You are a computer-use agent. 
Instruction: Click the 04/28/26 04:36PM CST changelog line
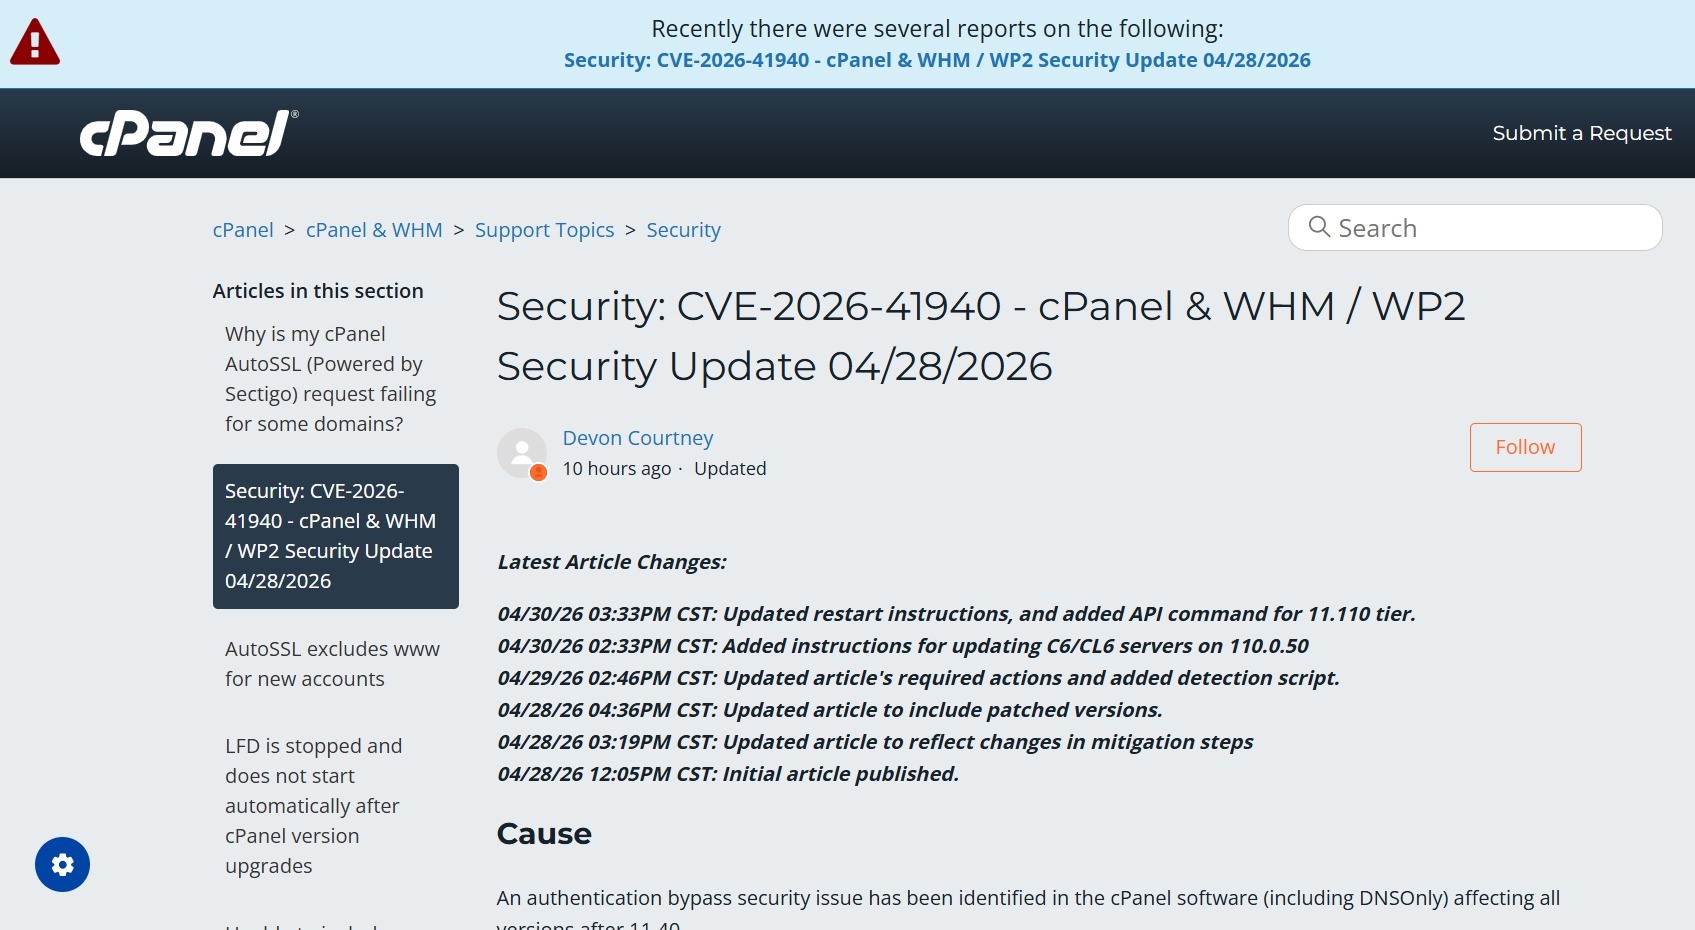[830, 710]
